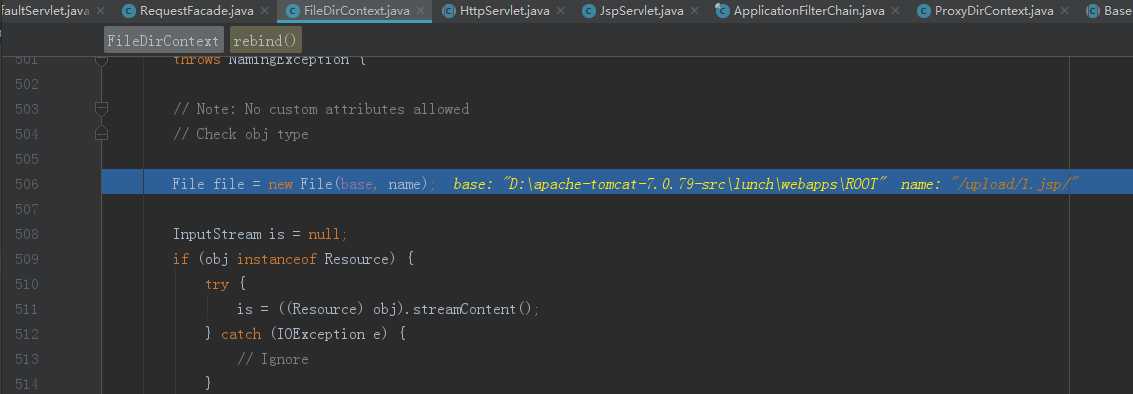The width and height of the screenshot is (1133, 394).
Task: Click the '// Ignore' comment on line 513
Action: 273,359
